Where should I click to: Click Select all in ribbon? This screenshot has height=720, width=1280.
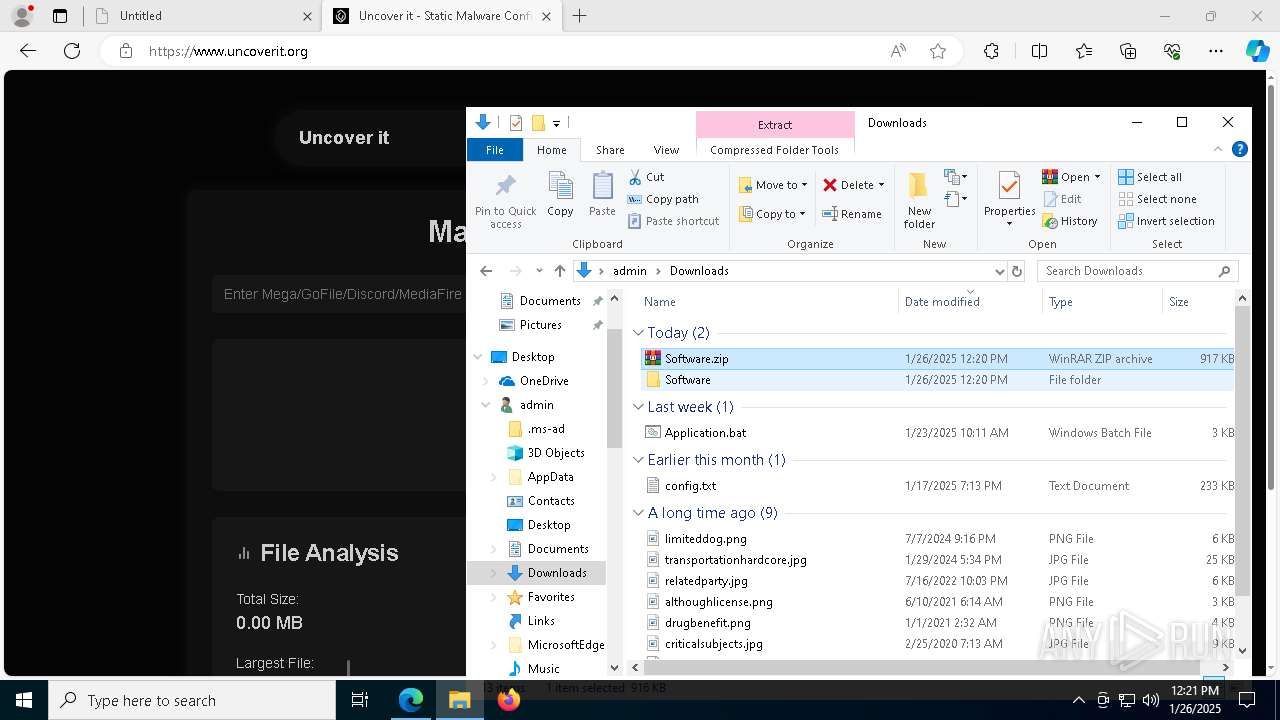1150,177
